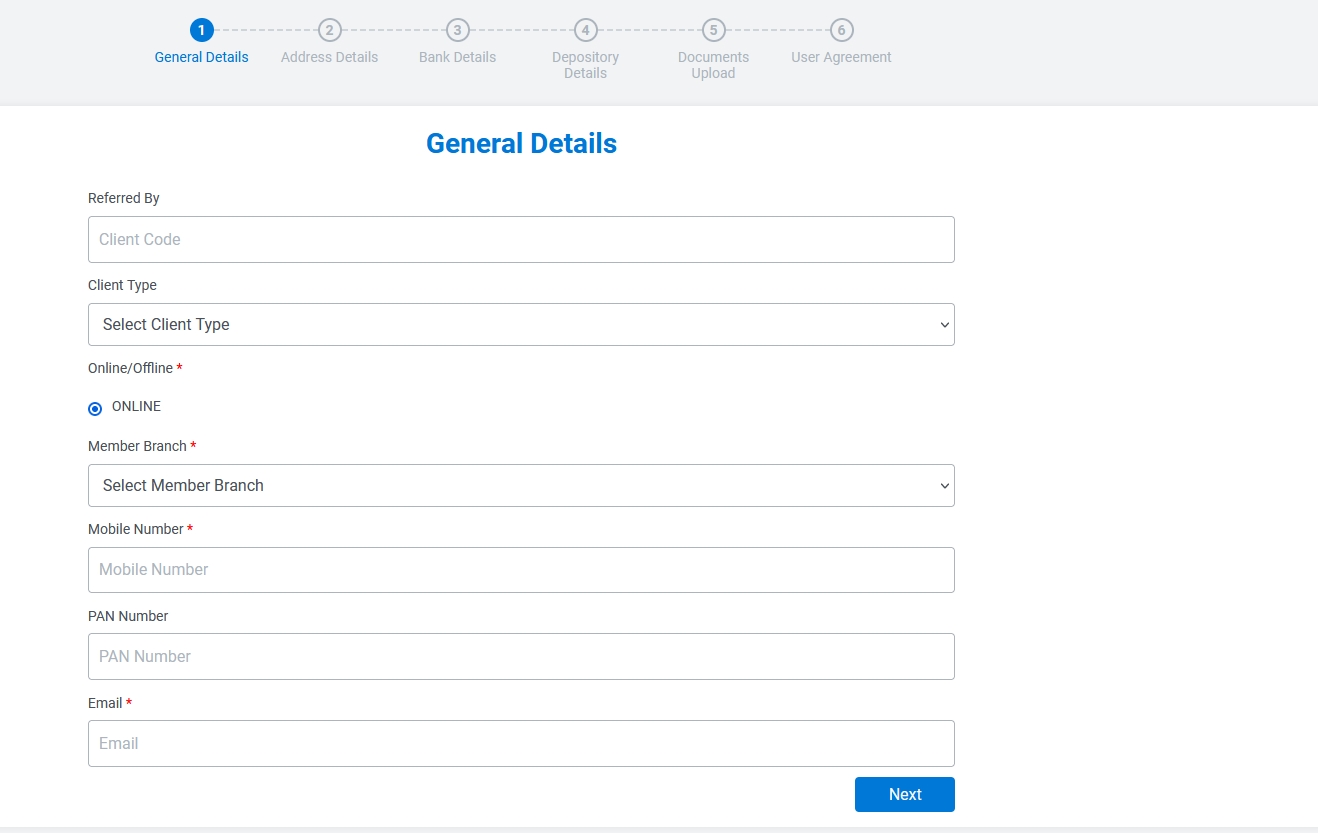This screenshot has height=833, width=1318.
Task: Click the General Details page heading
Action: pyautogui.click(x=521, y=143)
